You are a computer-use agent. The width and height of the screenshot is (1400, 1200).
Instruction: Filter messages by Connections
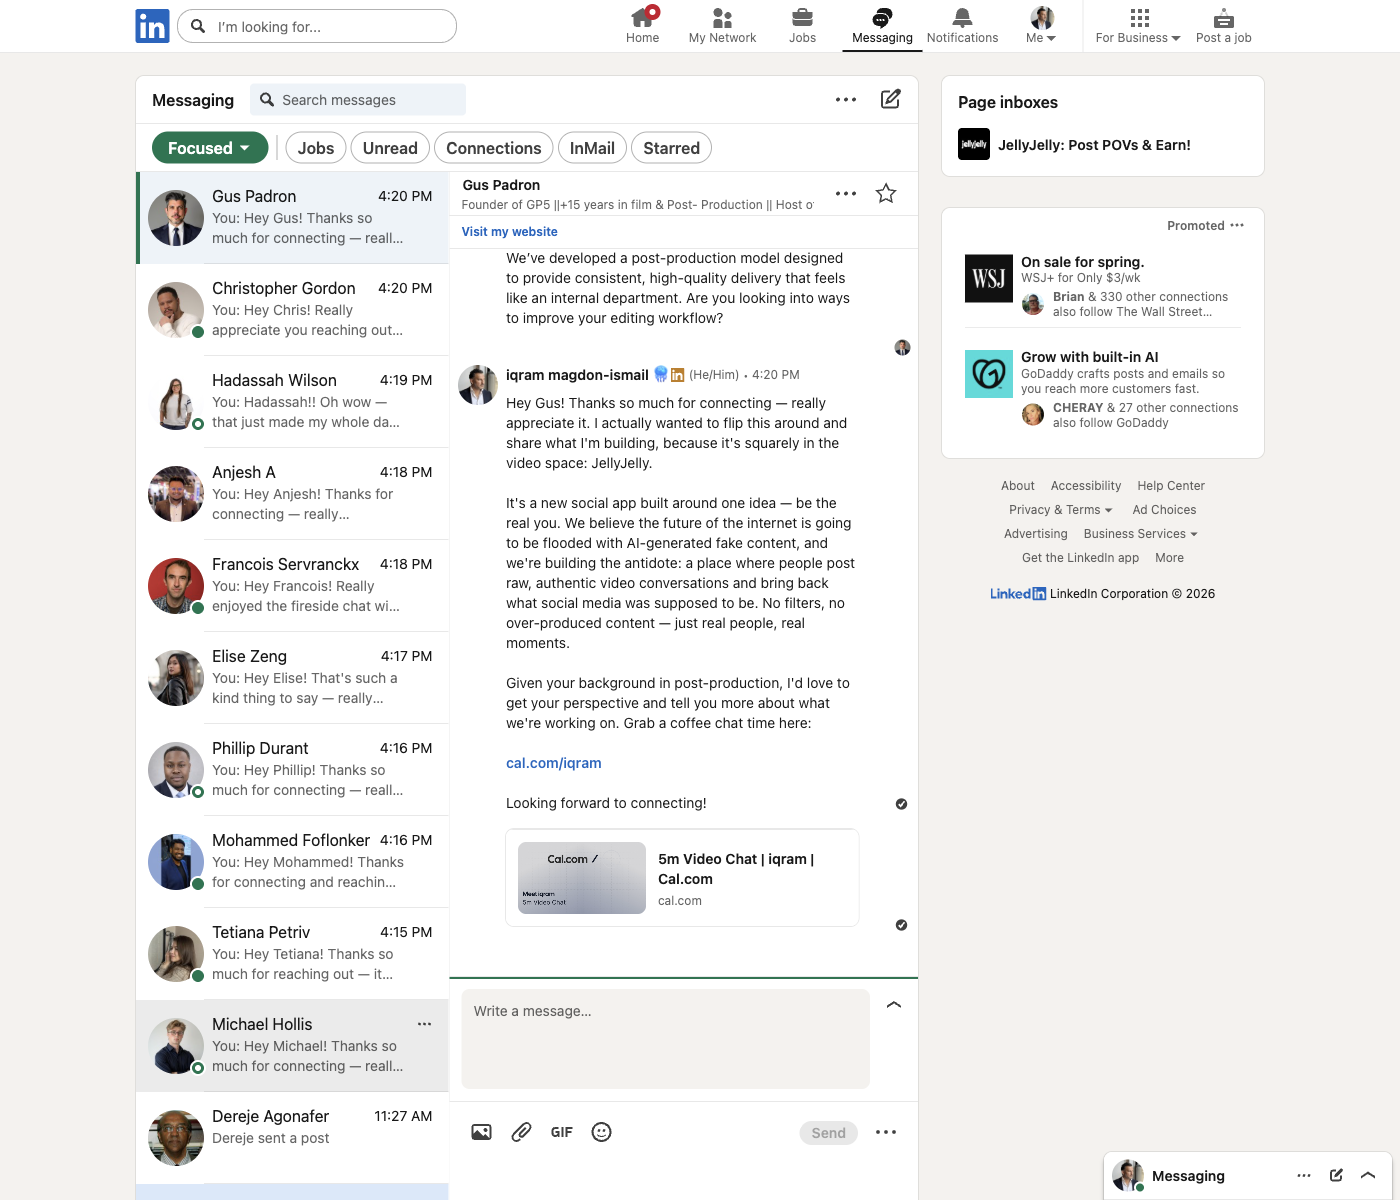pyautogui.click(x=494, y=148)
